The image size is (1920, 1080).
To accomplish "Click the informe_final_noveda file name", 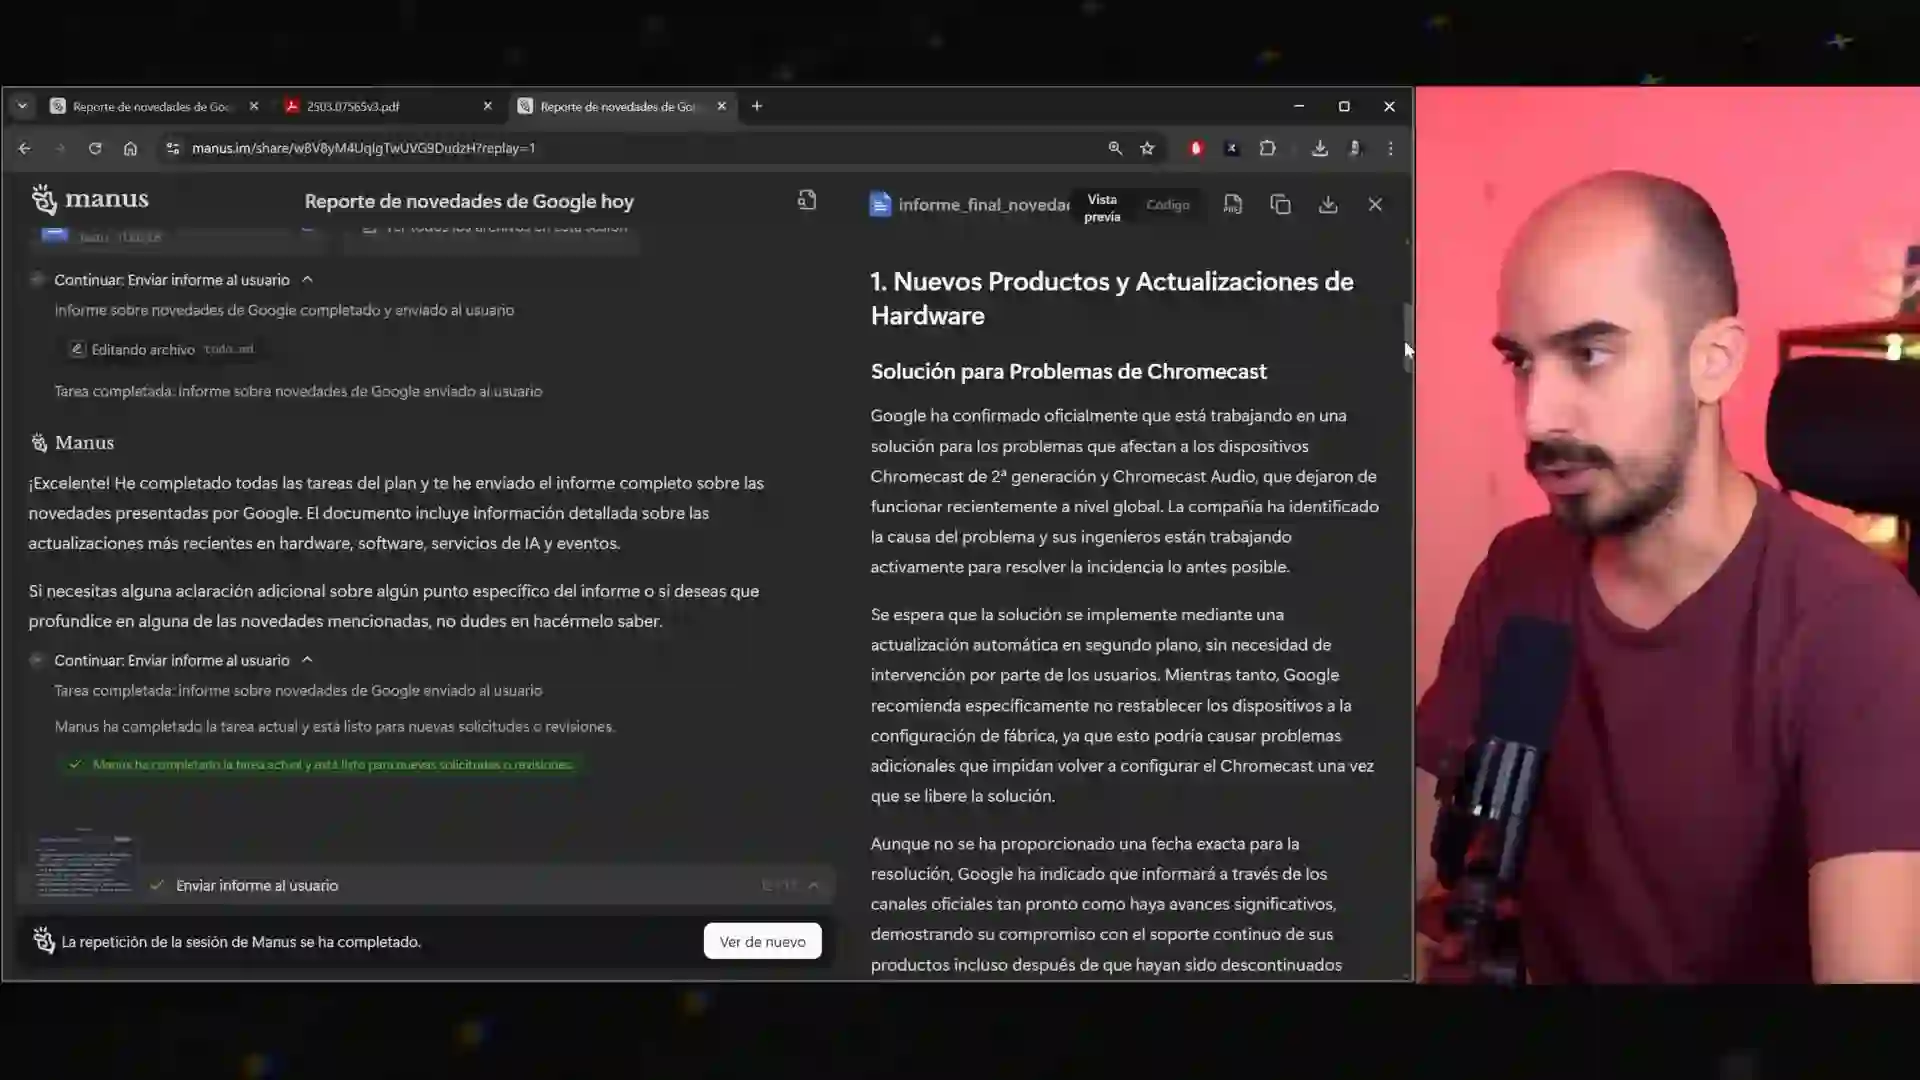I will tap(984, 205).
